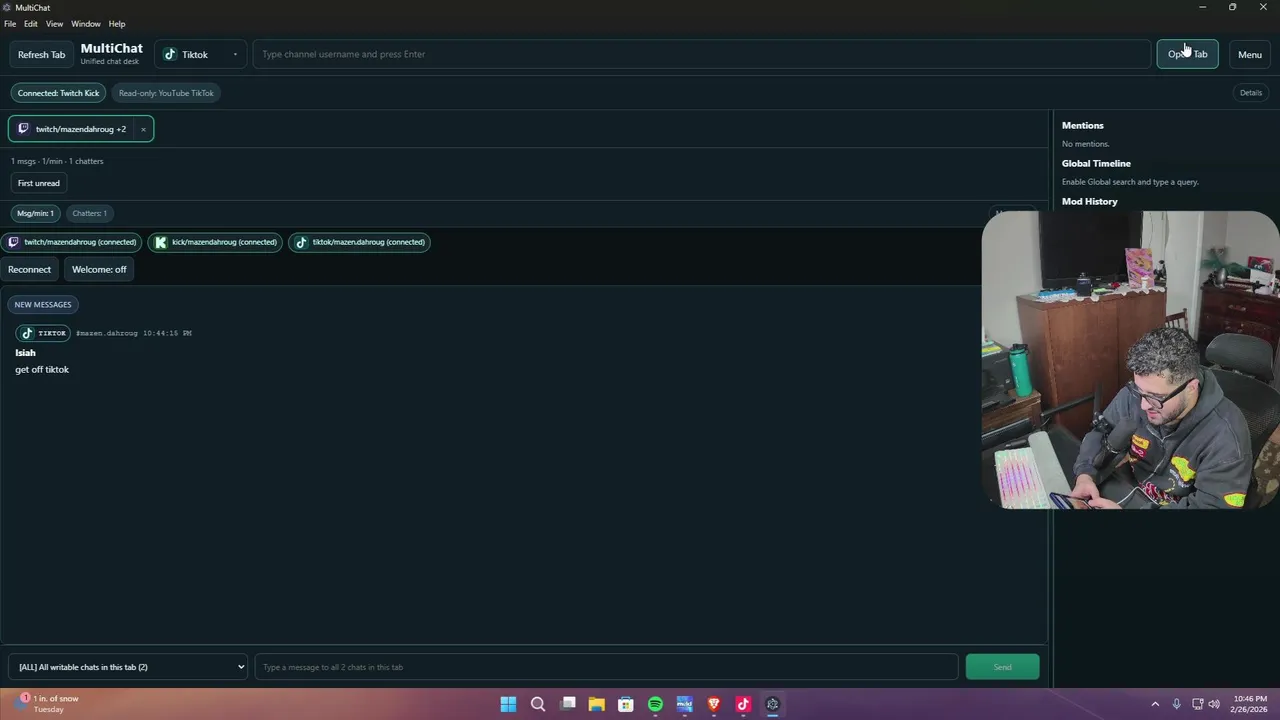This screenshot has width=1280, height=720.
Task: Click the username Isiah in chat
Action: tap(25, 352)
